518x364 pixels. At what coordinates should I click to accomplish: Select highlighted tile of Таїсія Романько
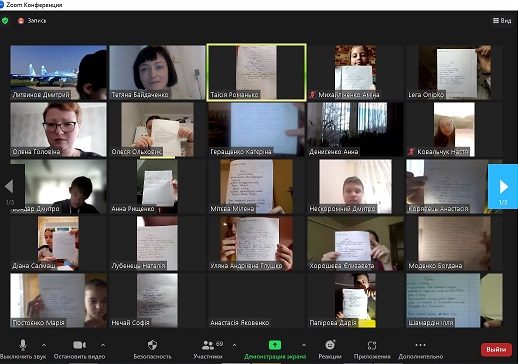coord(256,72)
